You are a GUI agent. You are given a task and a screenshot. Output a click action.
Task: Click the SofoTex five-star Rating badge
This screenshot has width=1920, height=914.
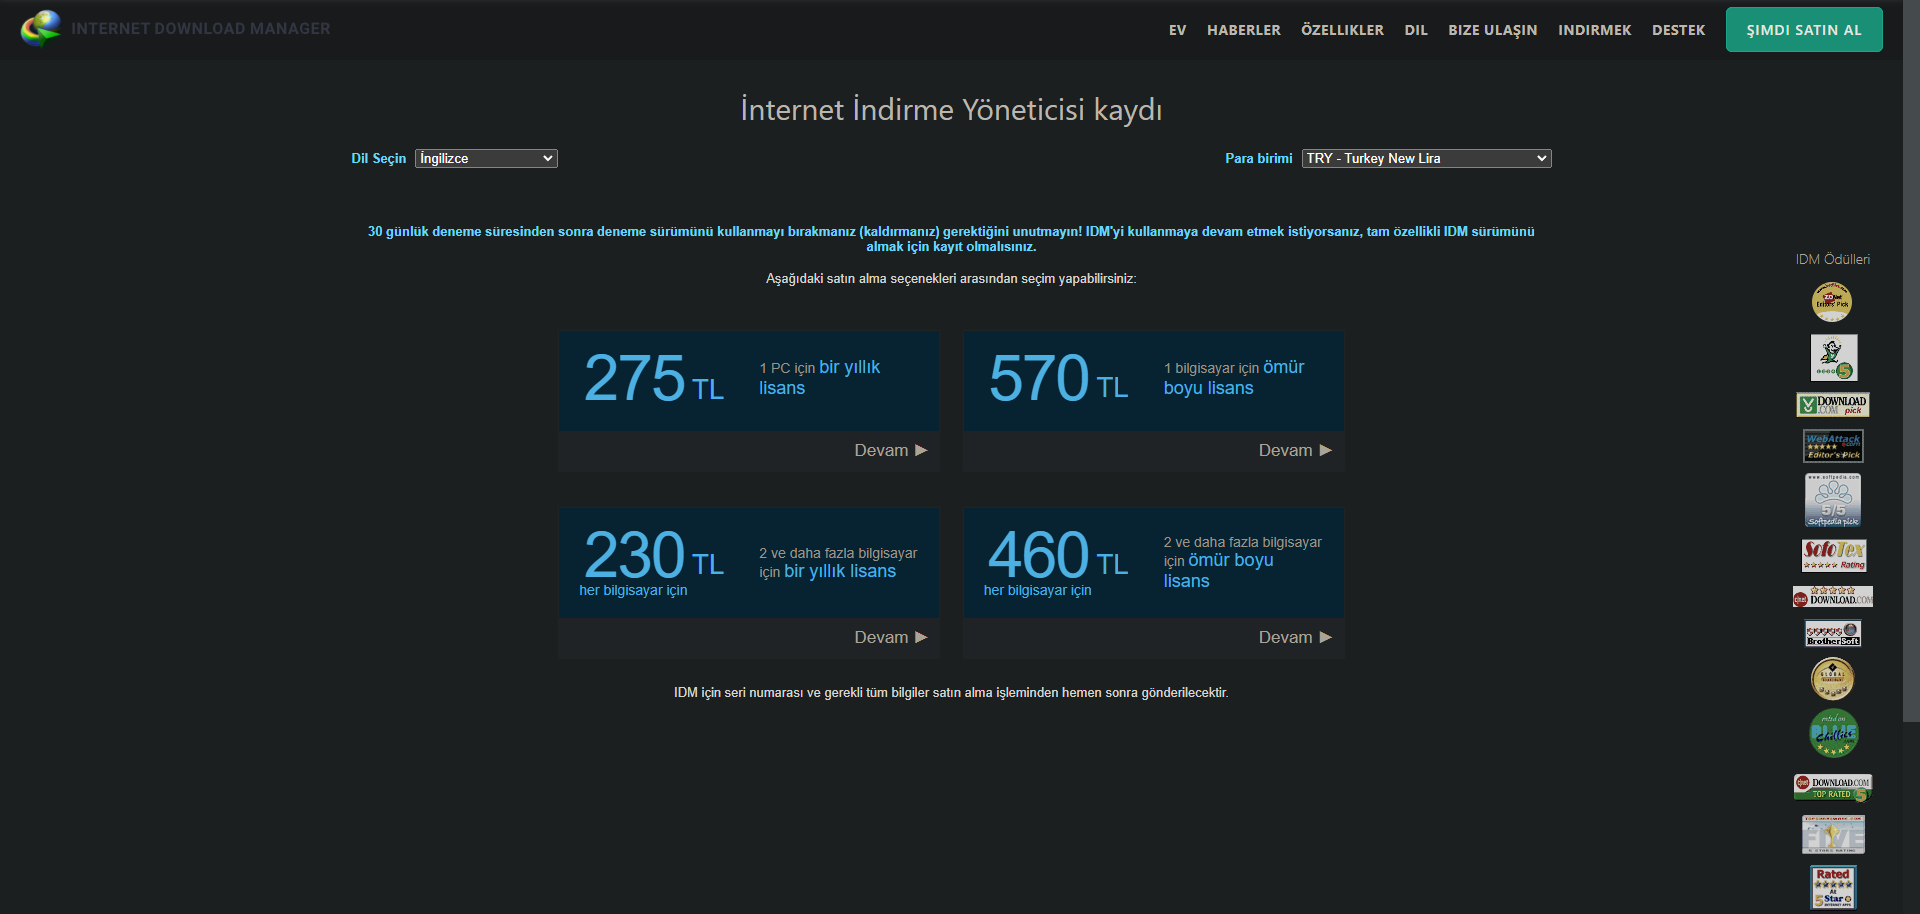[1834, 555]
